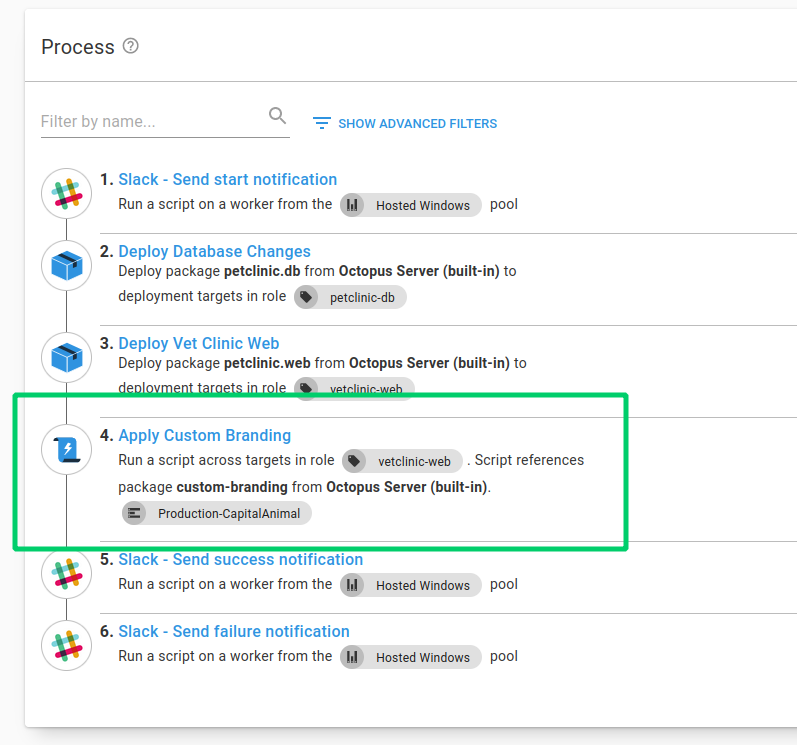Click script icon for Apply Custom Branding
The height and width of the screenshot is (745, 797).
pyautogui.click(x=67, y=450)
